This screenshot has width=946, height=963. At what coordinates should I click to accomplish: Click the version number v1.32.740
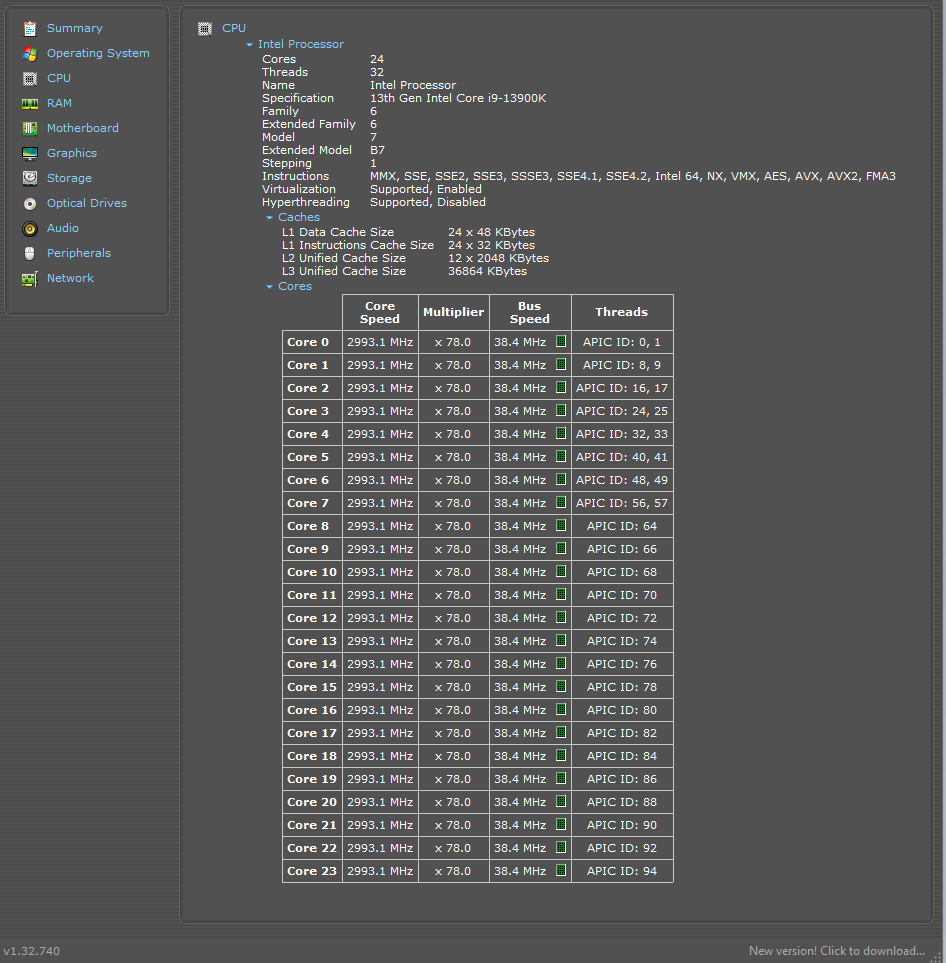tap(31, 951)
